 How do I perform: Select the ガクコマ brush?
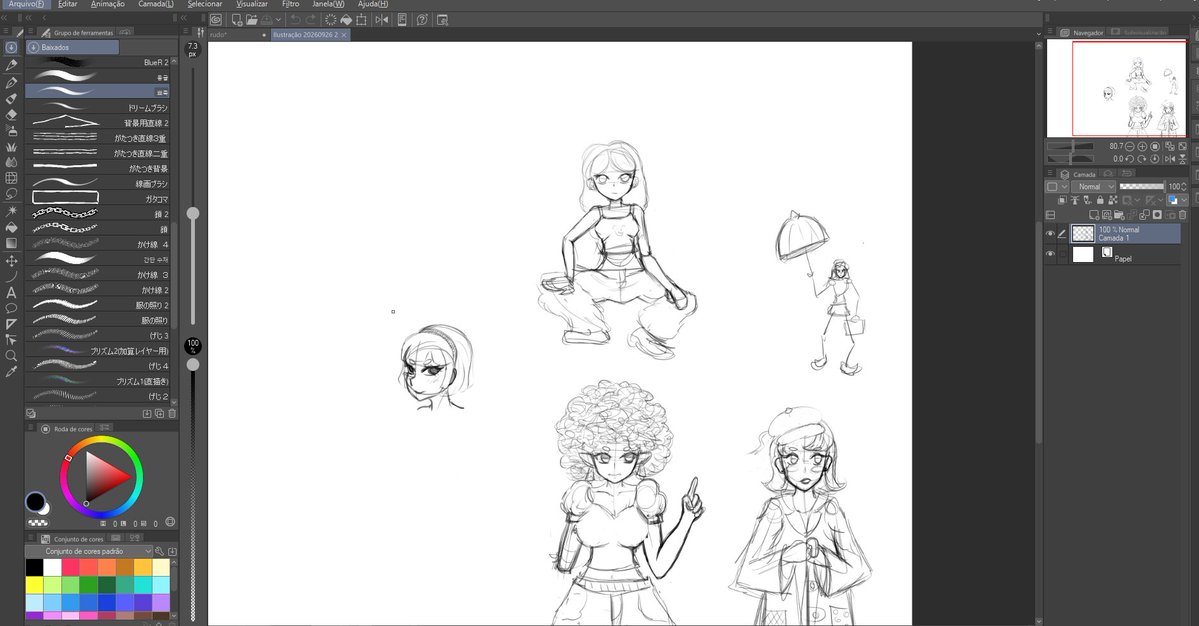click(x=98, y=199)
